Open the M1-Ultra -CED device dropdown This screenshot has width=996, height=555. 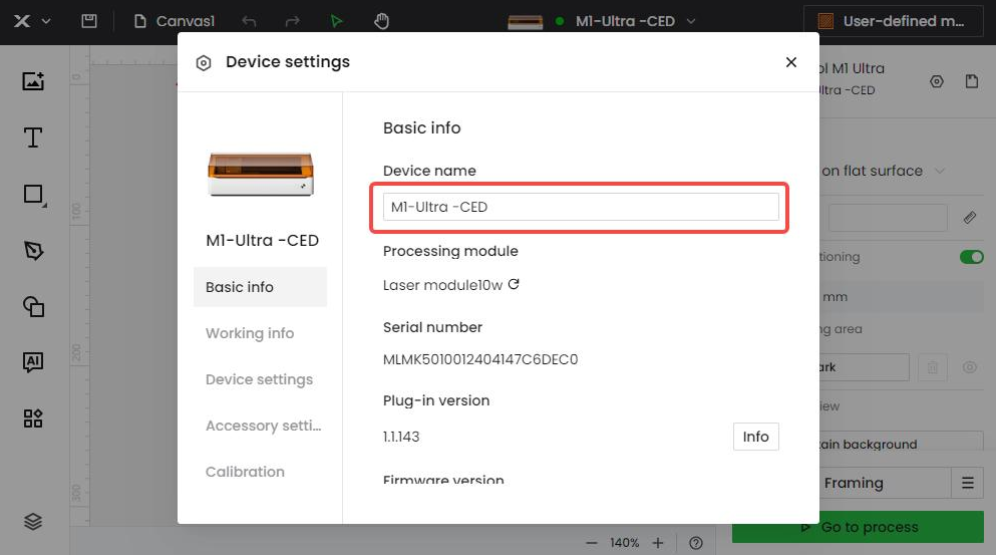(x=602, y=22)
